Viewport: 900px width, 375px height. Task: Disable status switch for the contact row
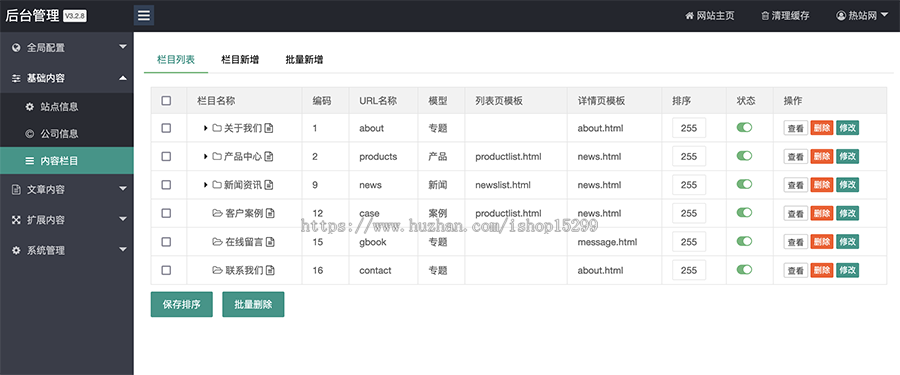tap(744, 269)
